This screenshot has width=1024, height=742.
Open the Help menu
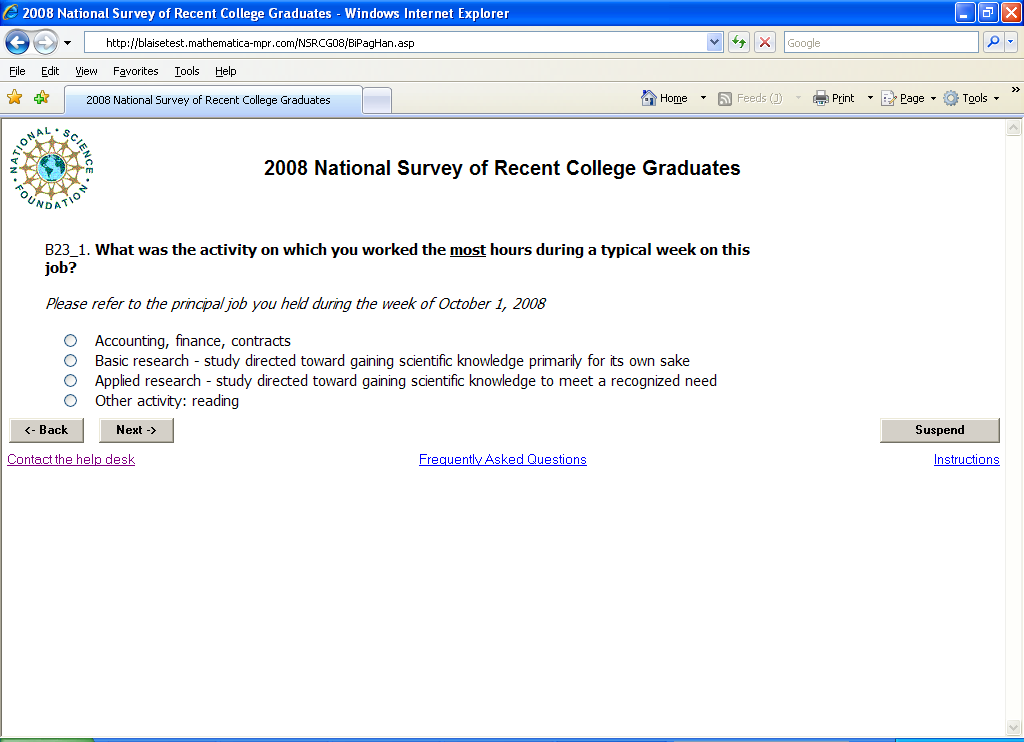(225, 71)
